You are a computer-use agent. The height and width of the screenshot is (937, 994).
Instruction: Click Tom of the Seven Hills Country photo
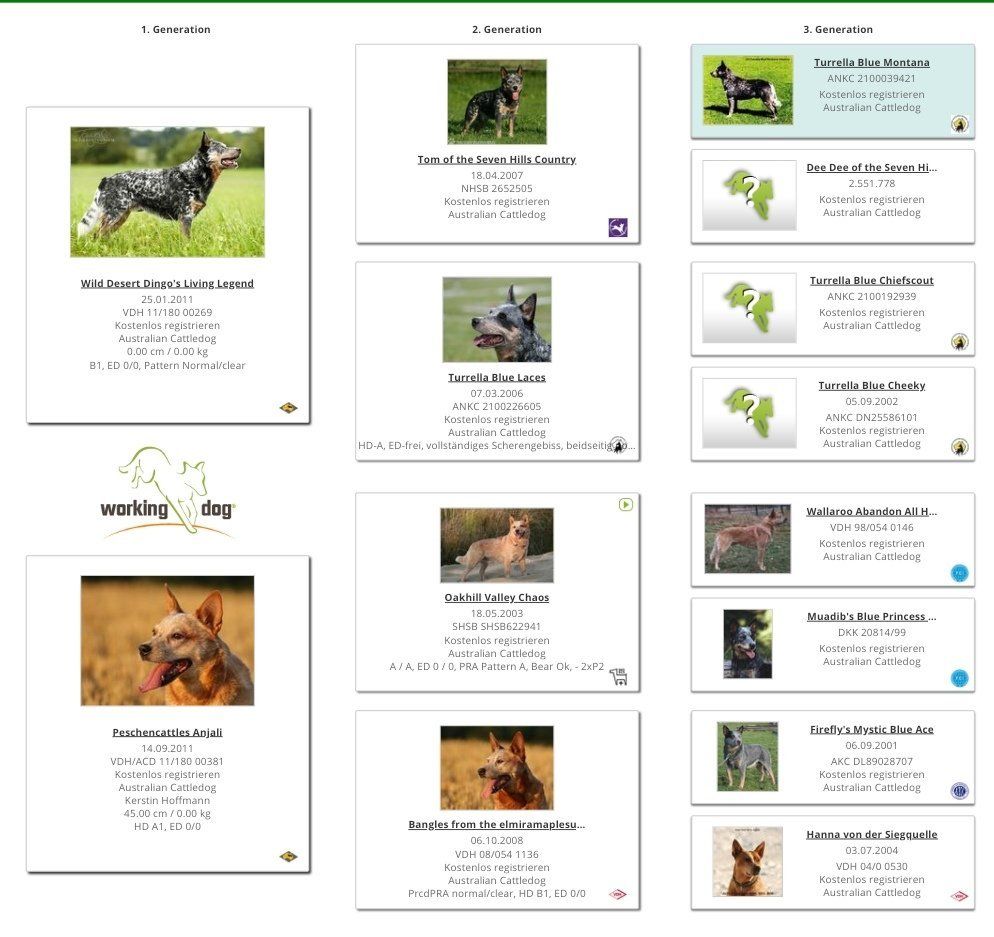(497, 102)
